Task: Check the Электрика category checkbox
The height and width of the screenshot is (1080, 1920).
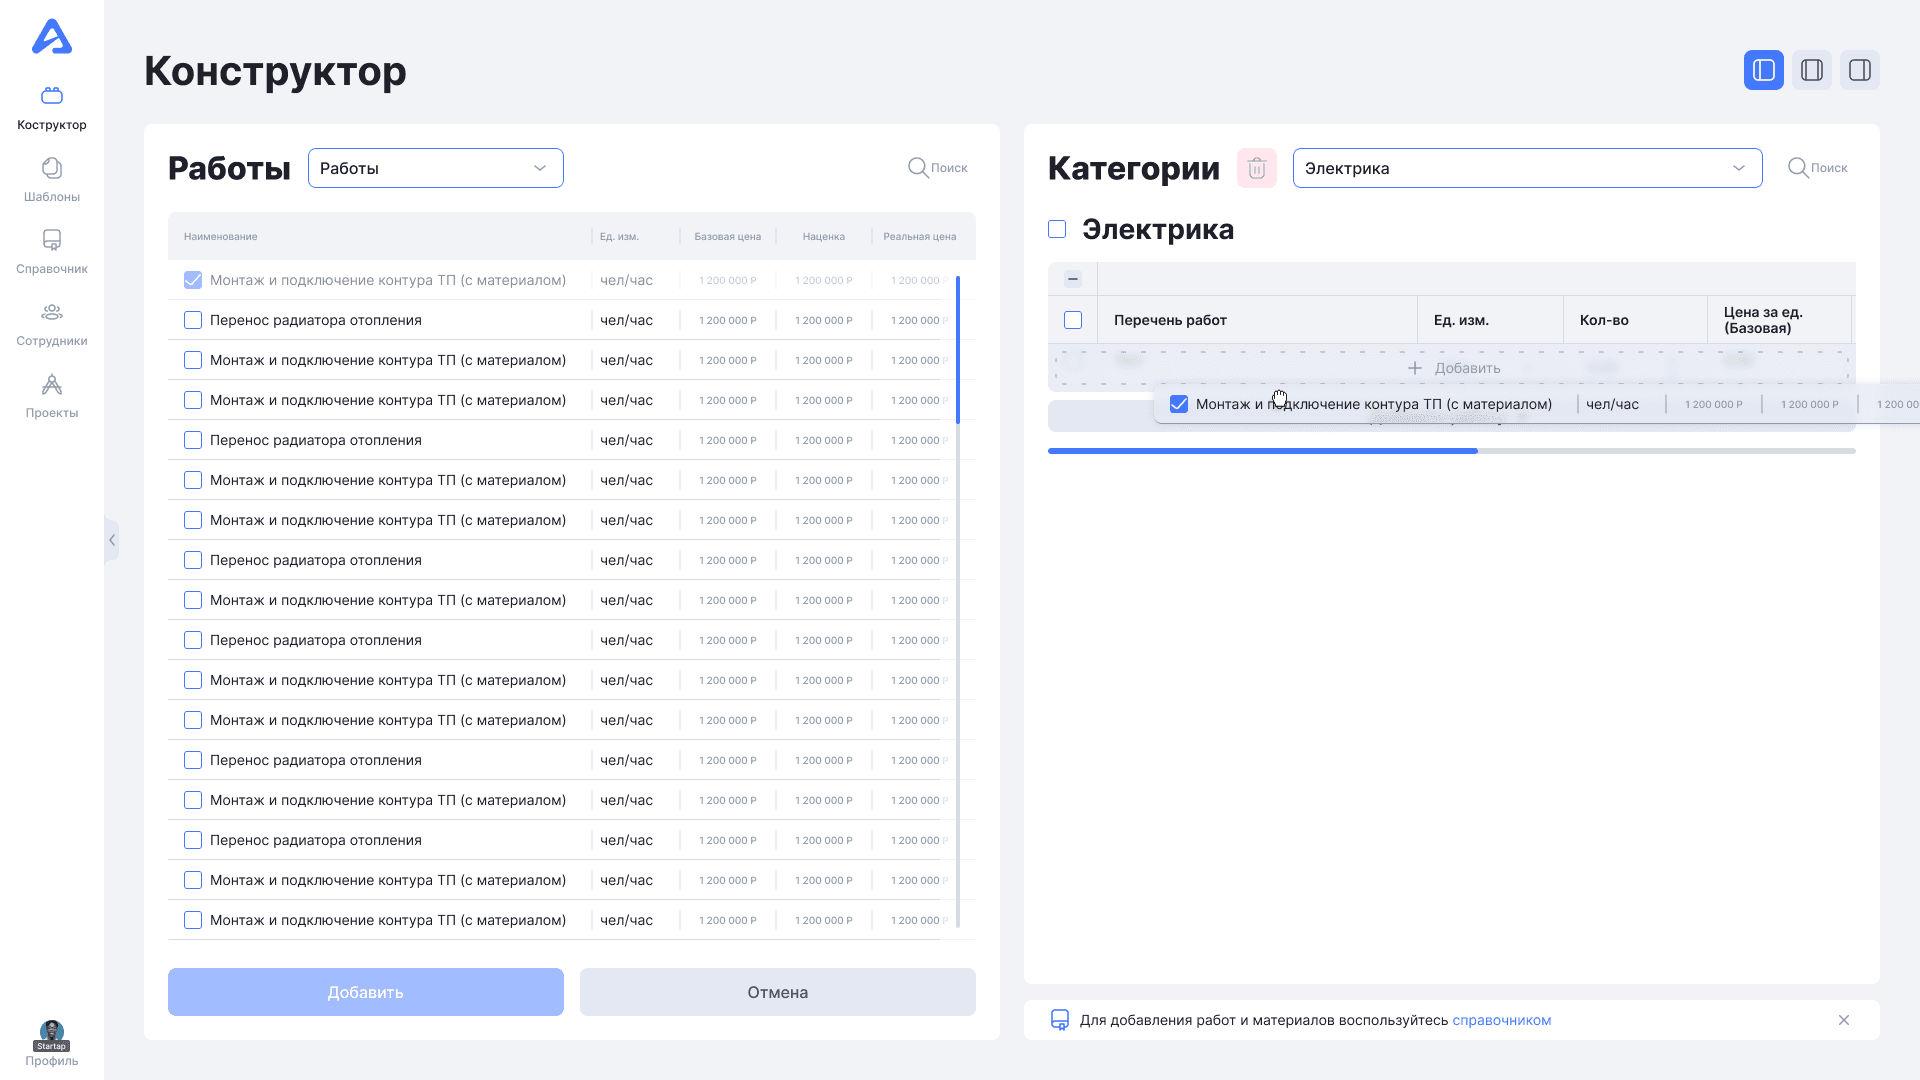Action: [x=1057, y=229]
